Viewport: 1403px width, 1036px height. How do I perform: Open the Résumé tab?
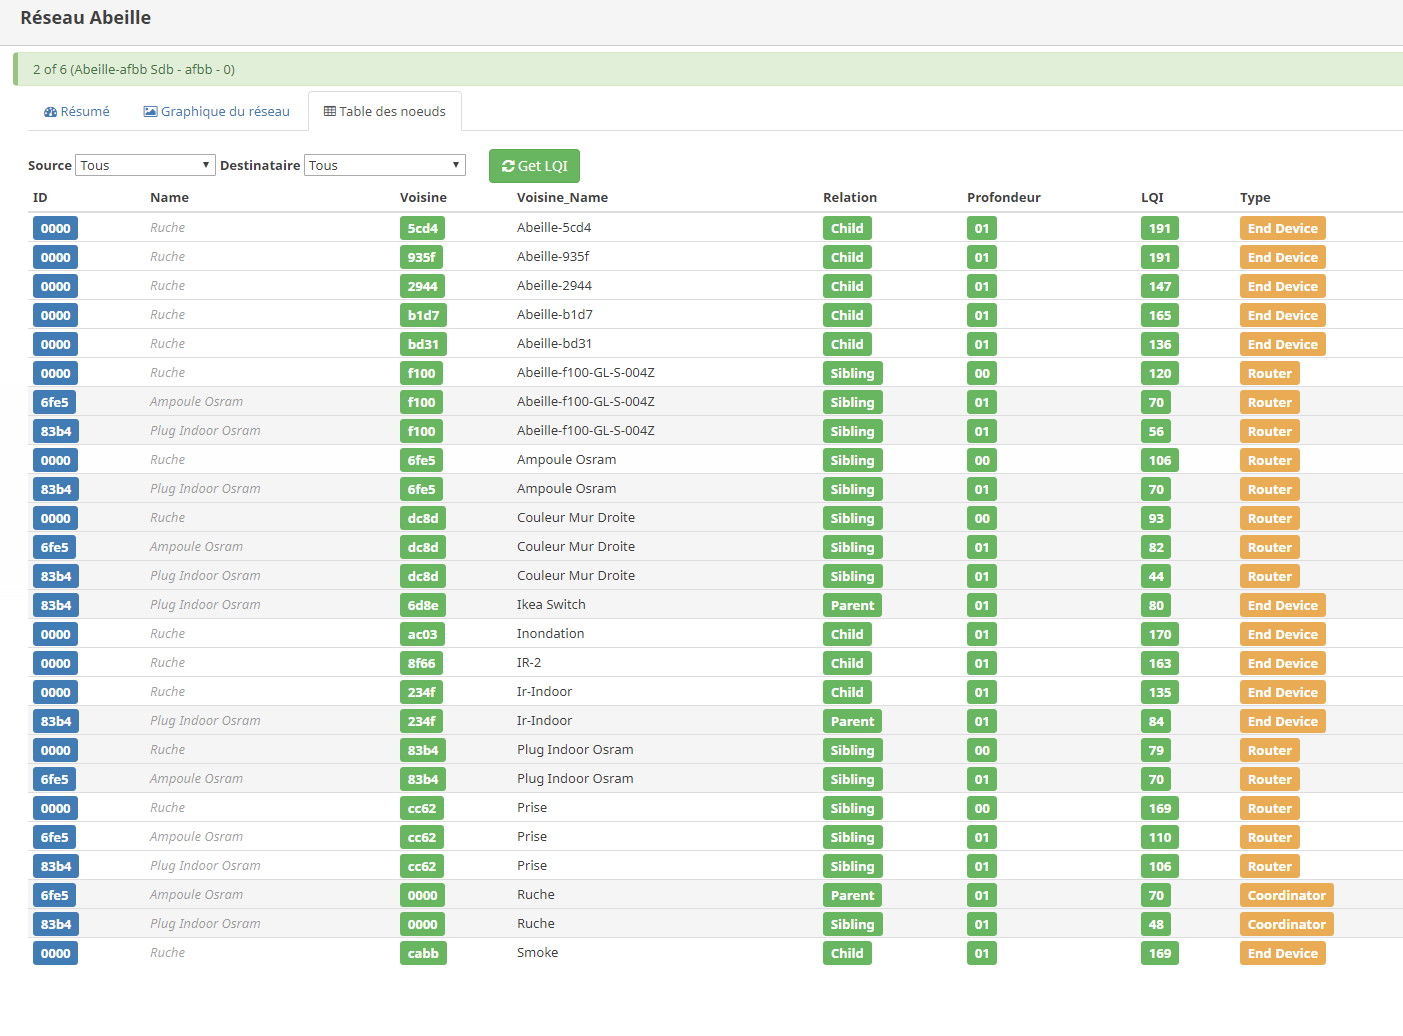pyautogui.click(x=77, y=111)
